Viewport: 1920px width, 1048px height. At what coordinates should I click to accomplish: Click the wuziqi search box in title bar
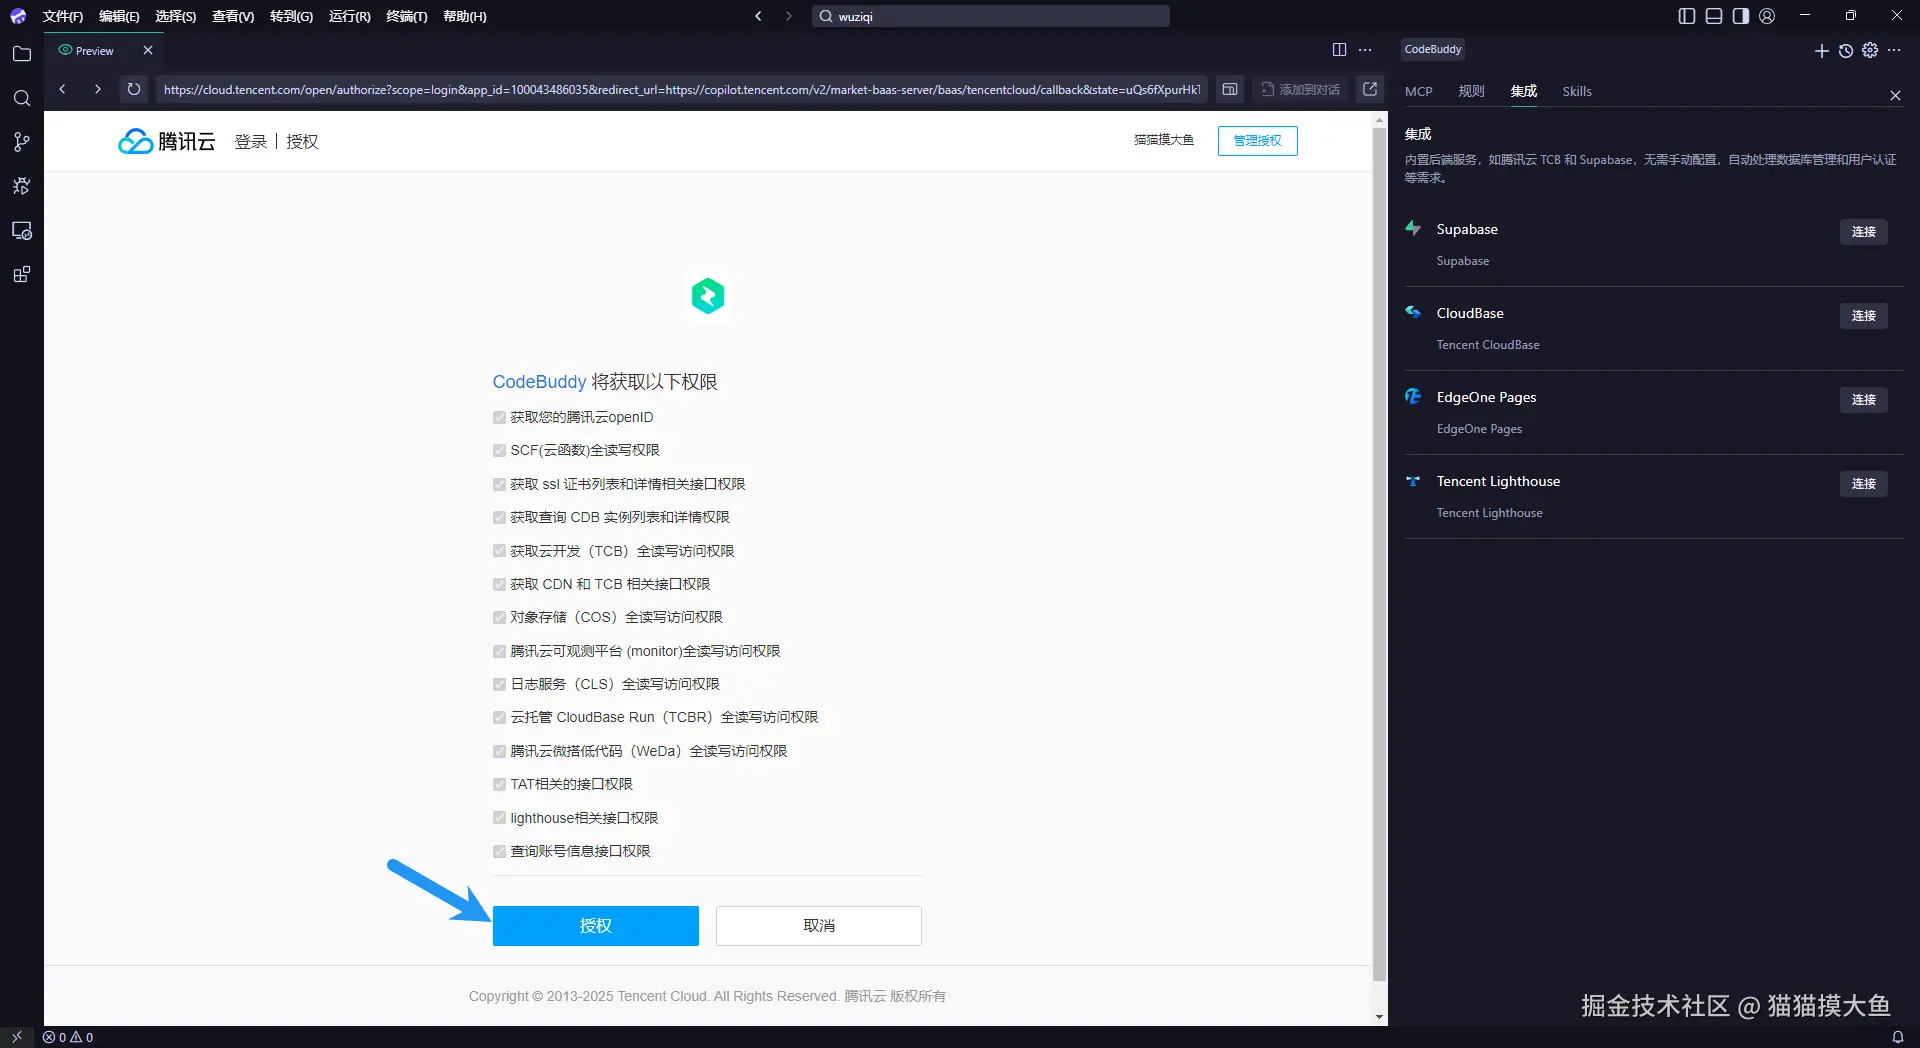click(991, 16)
